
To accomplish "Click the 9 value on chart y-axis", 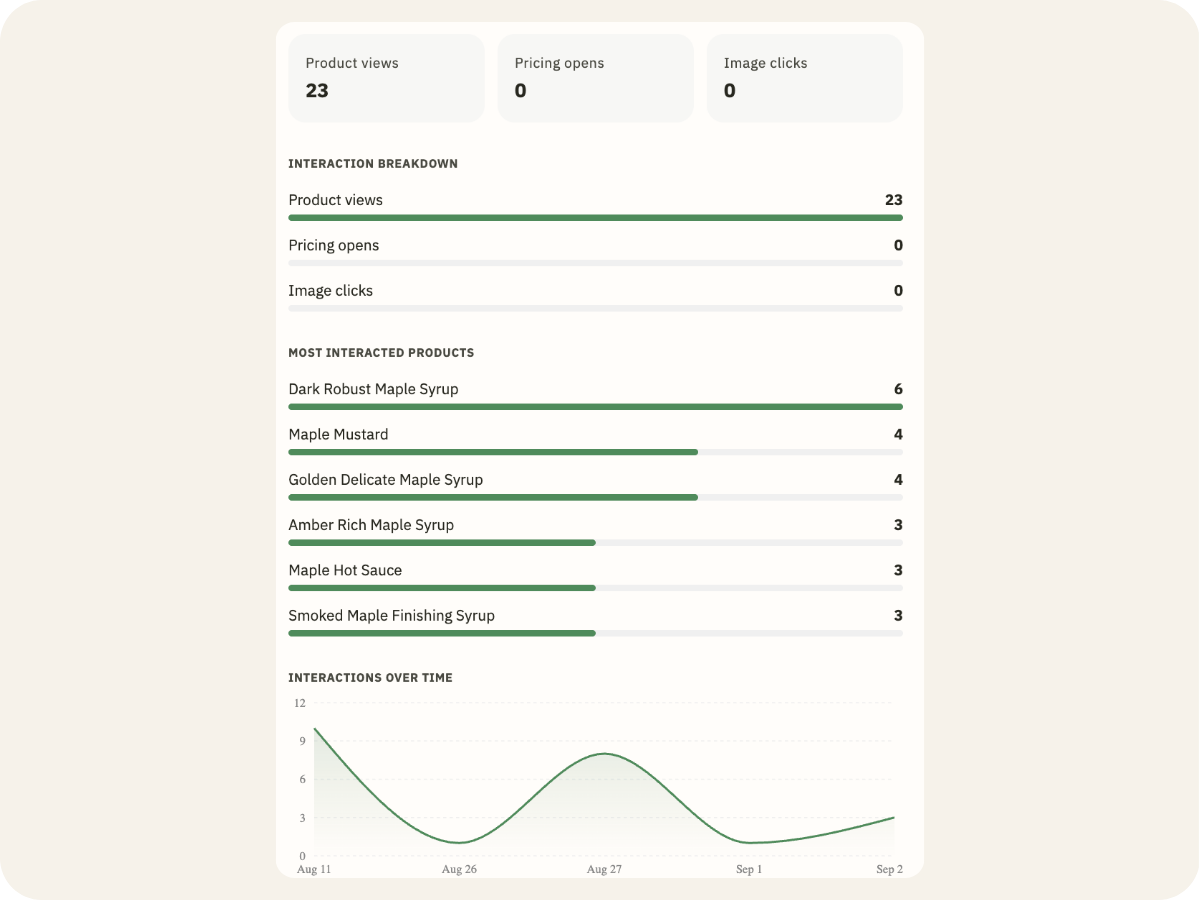I will [302, 741].
